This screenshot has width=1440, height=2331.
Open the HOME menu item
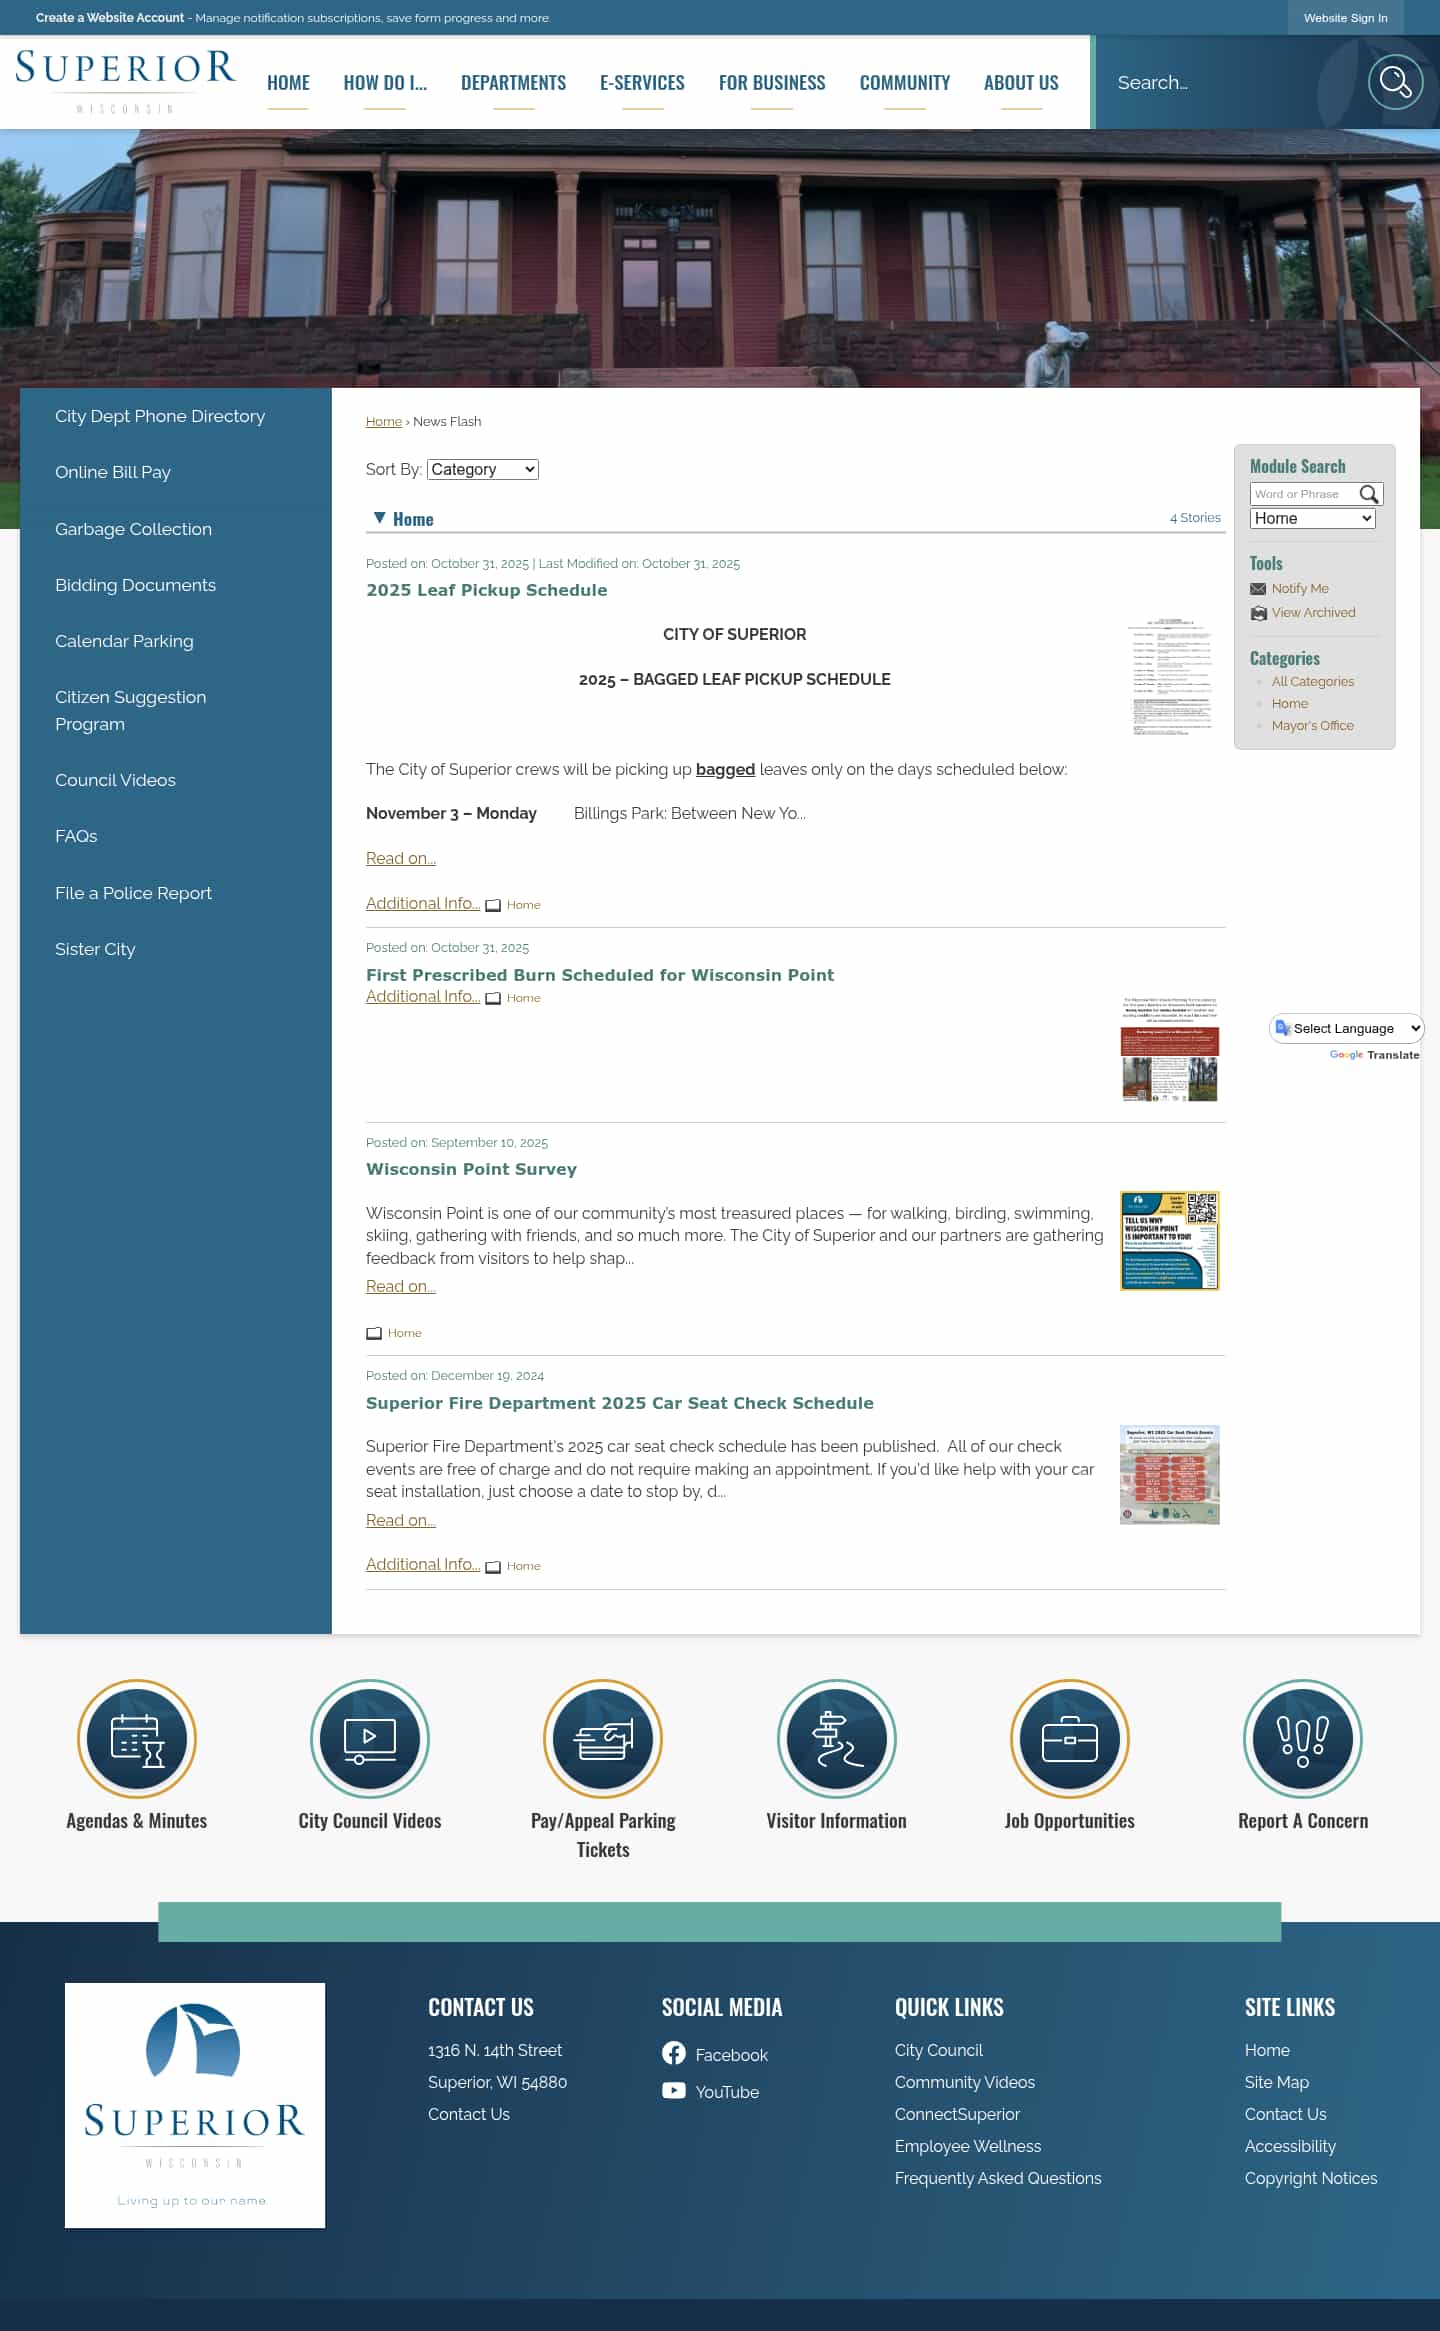point(288,83)
